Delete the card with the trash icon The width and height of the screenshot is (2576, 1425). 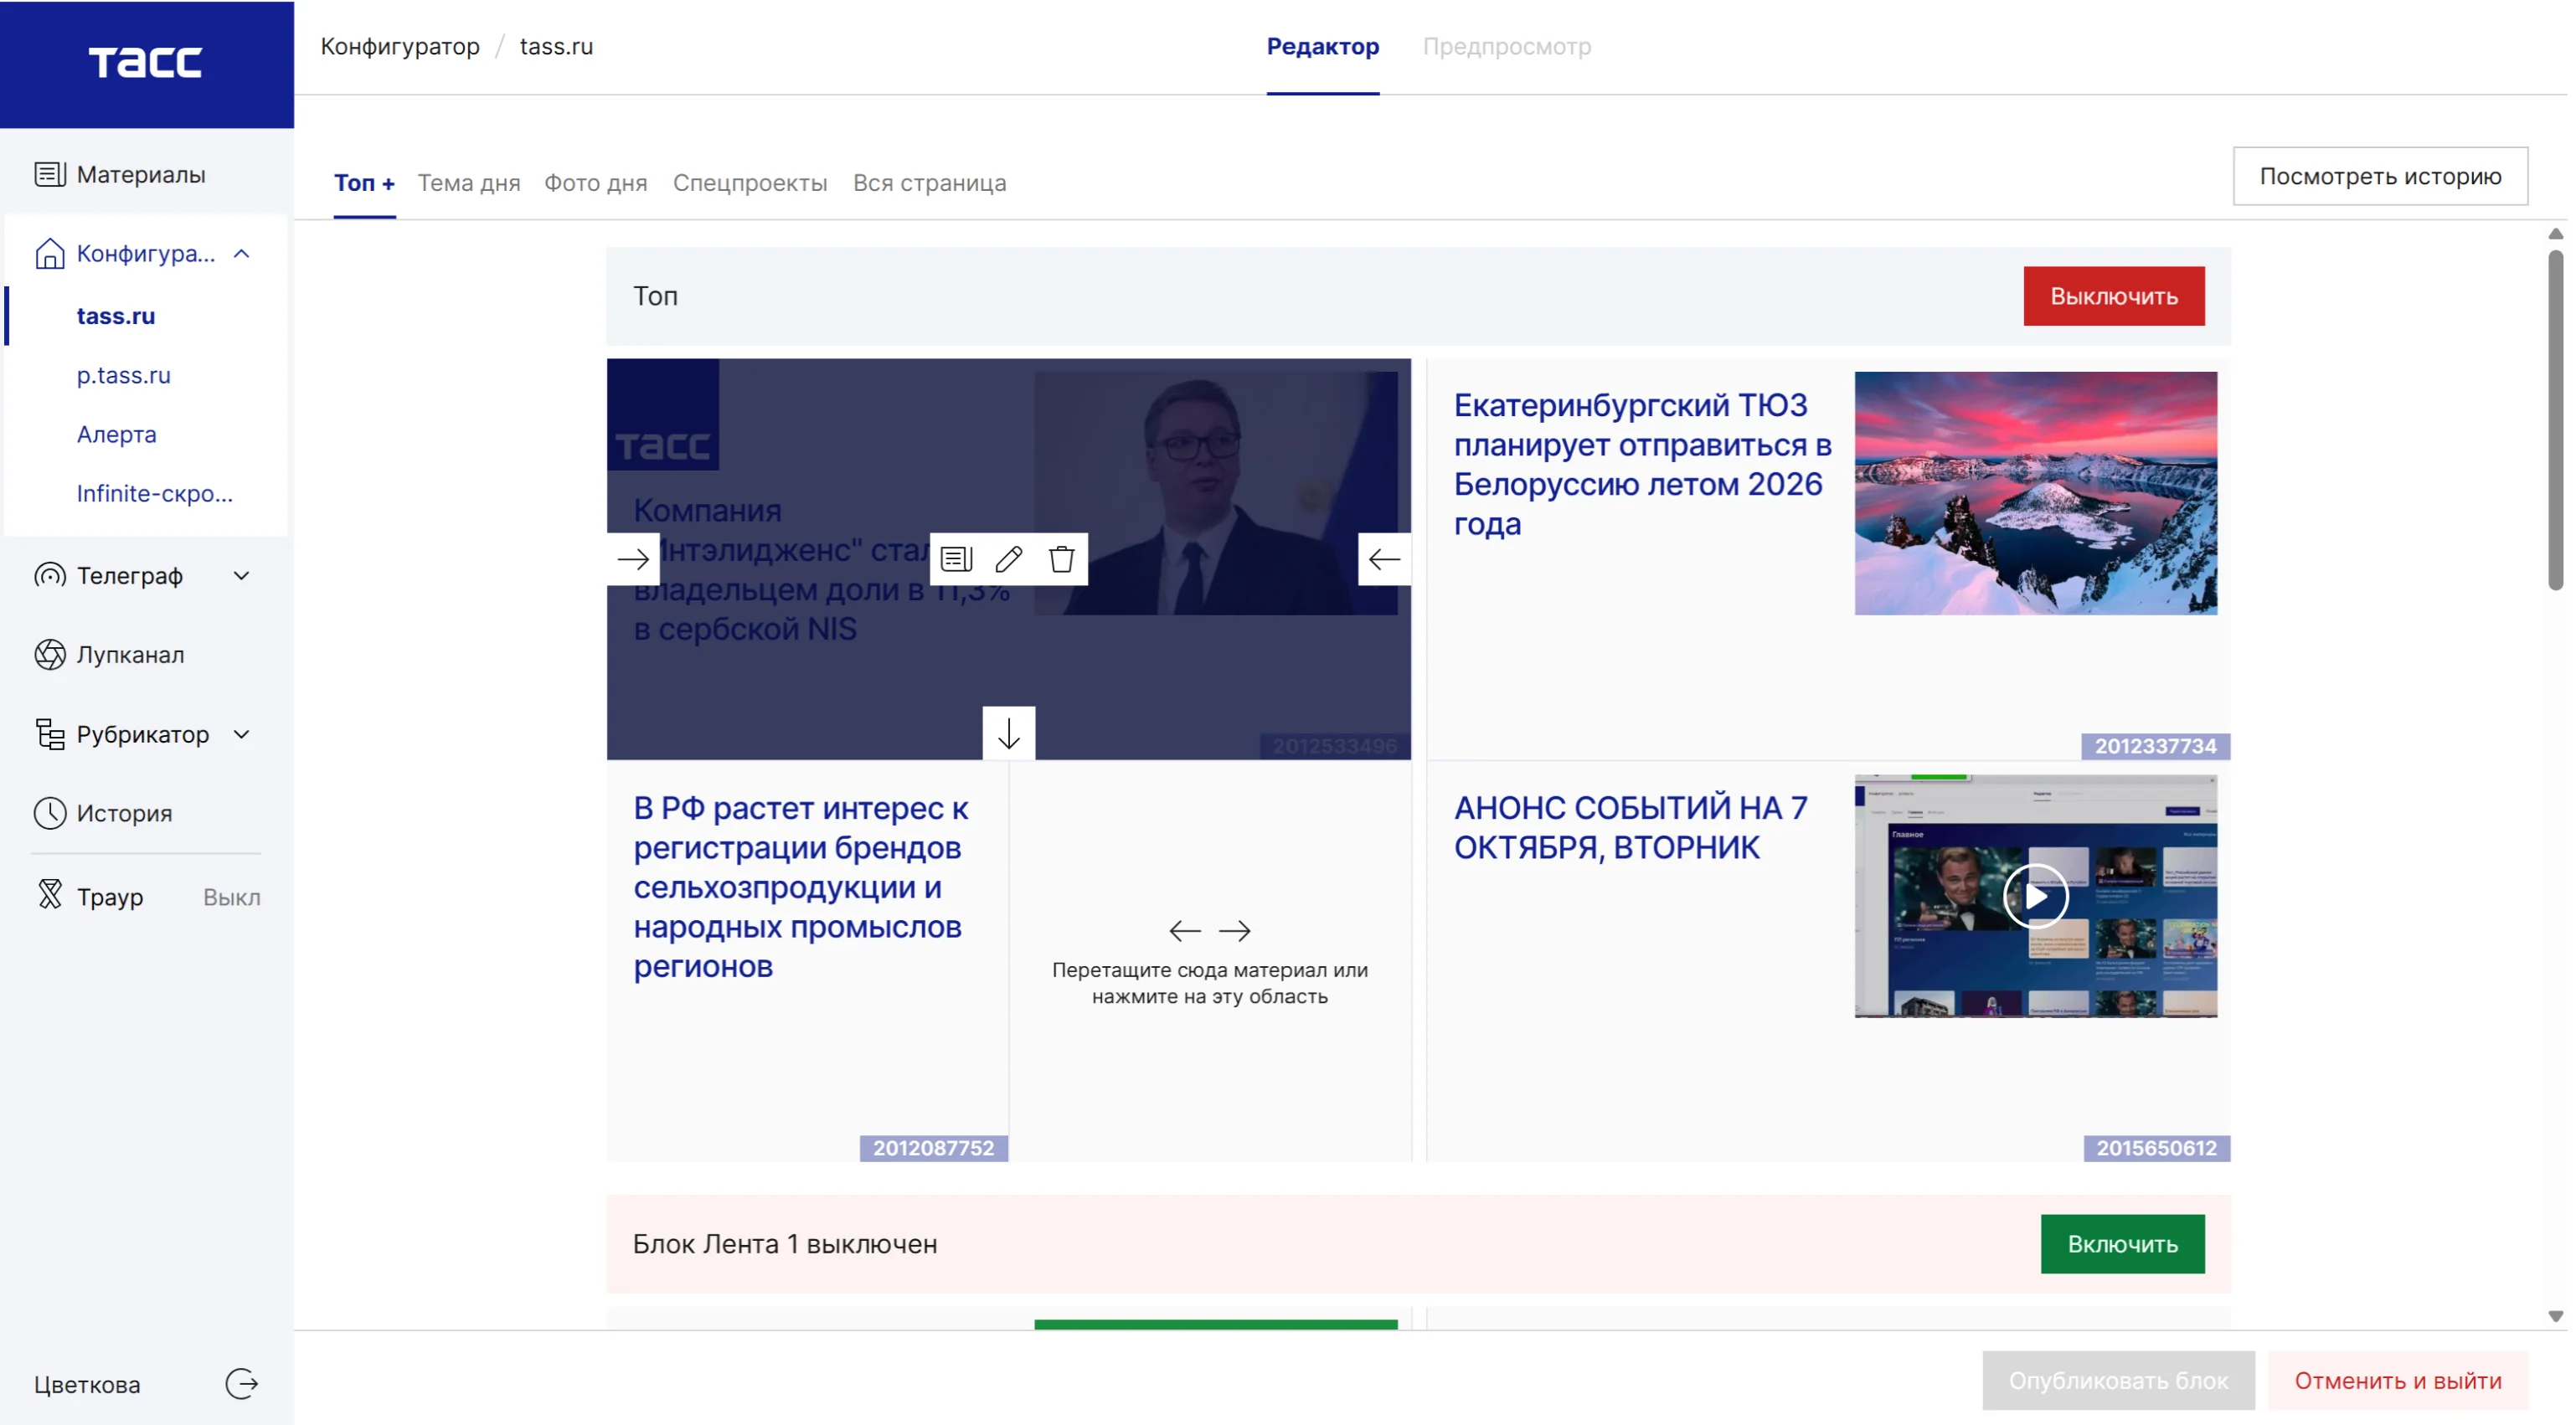[1061, 559]
